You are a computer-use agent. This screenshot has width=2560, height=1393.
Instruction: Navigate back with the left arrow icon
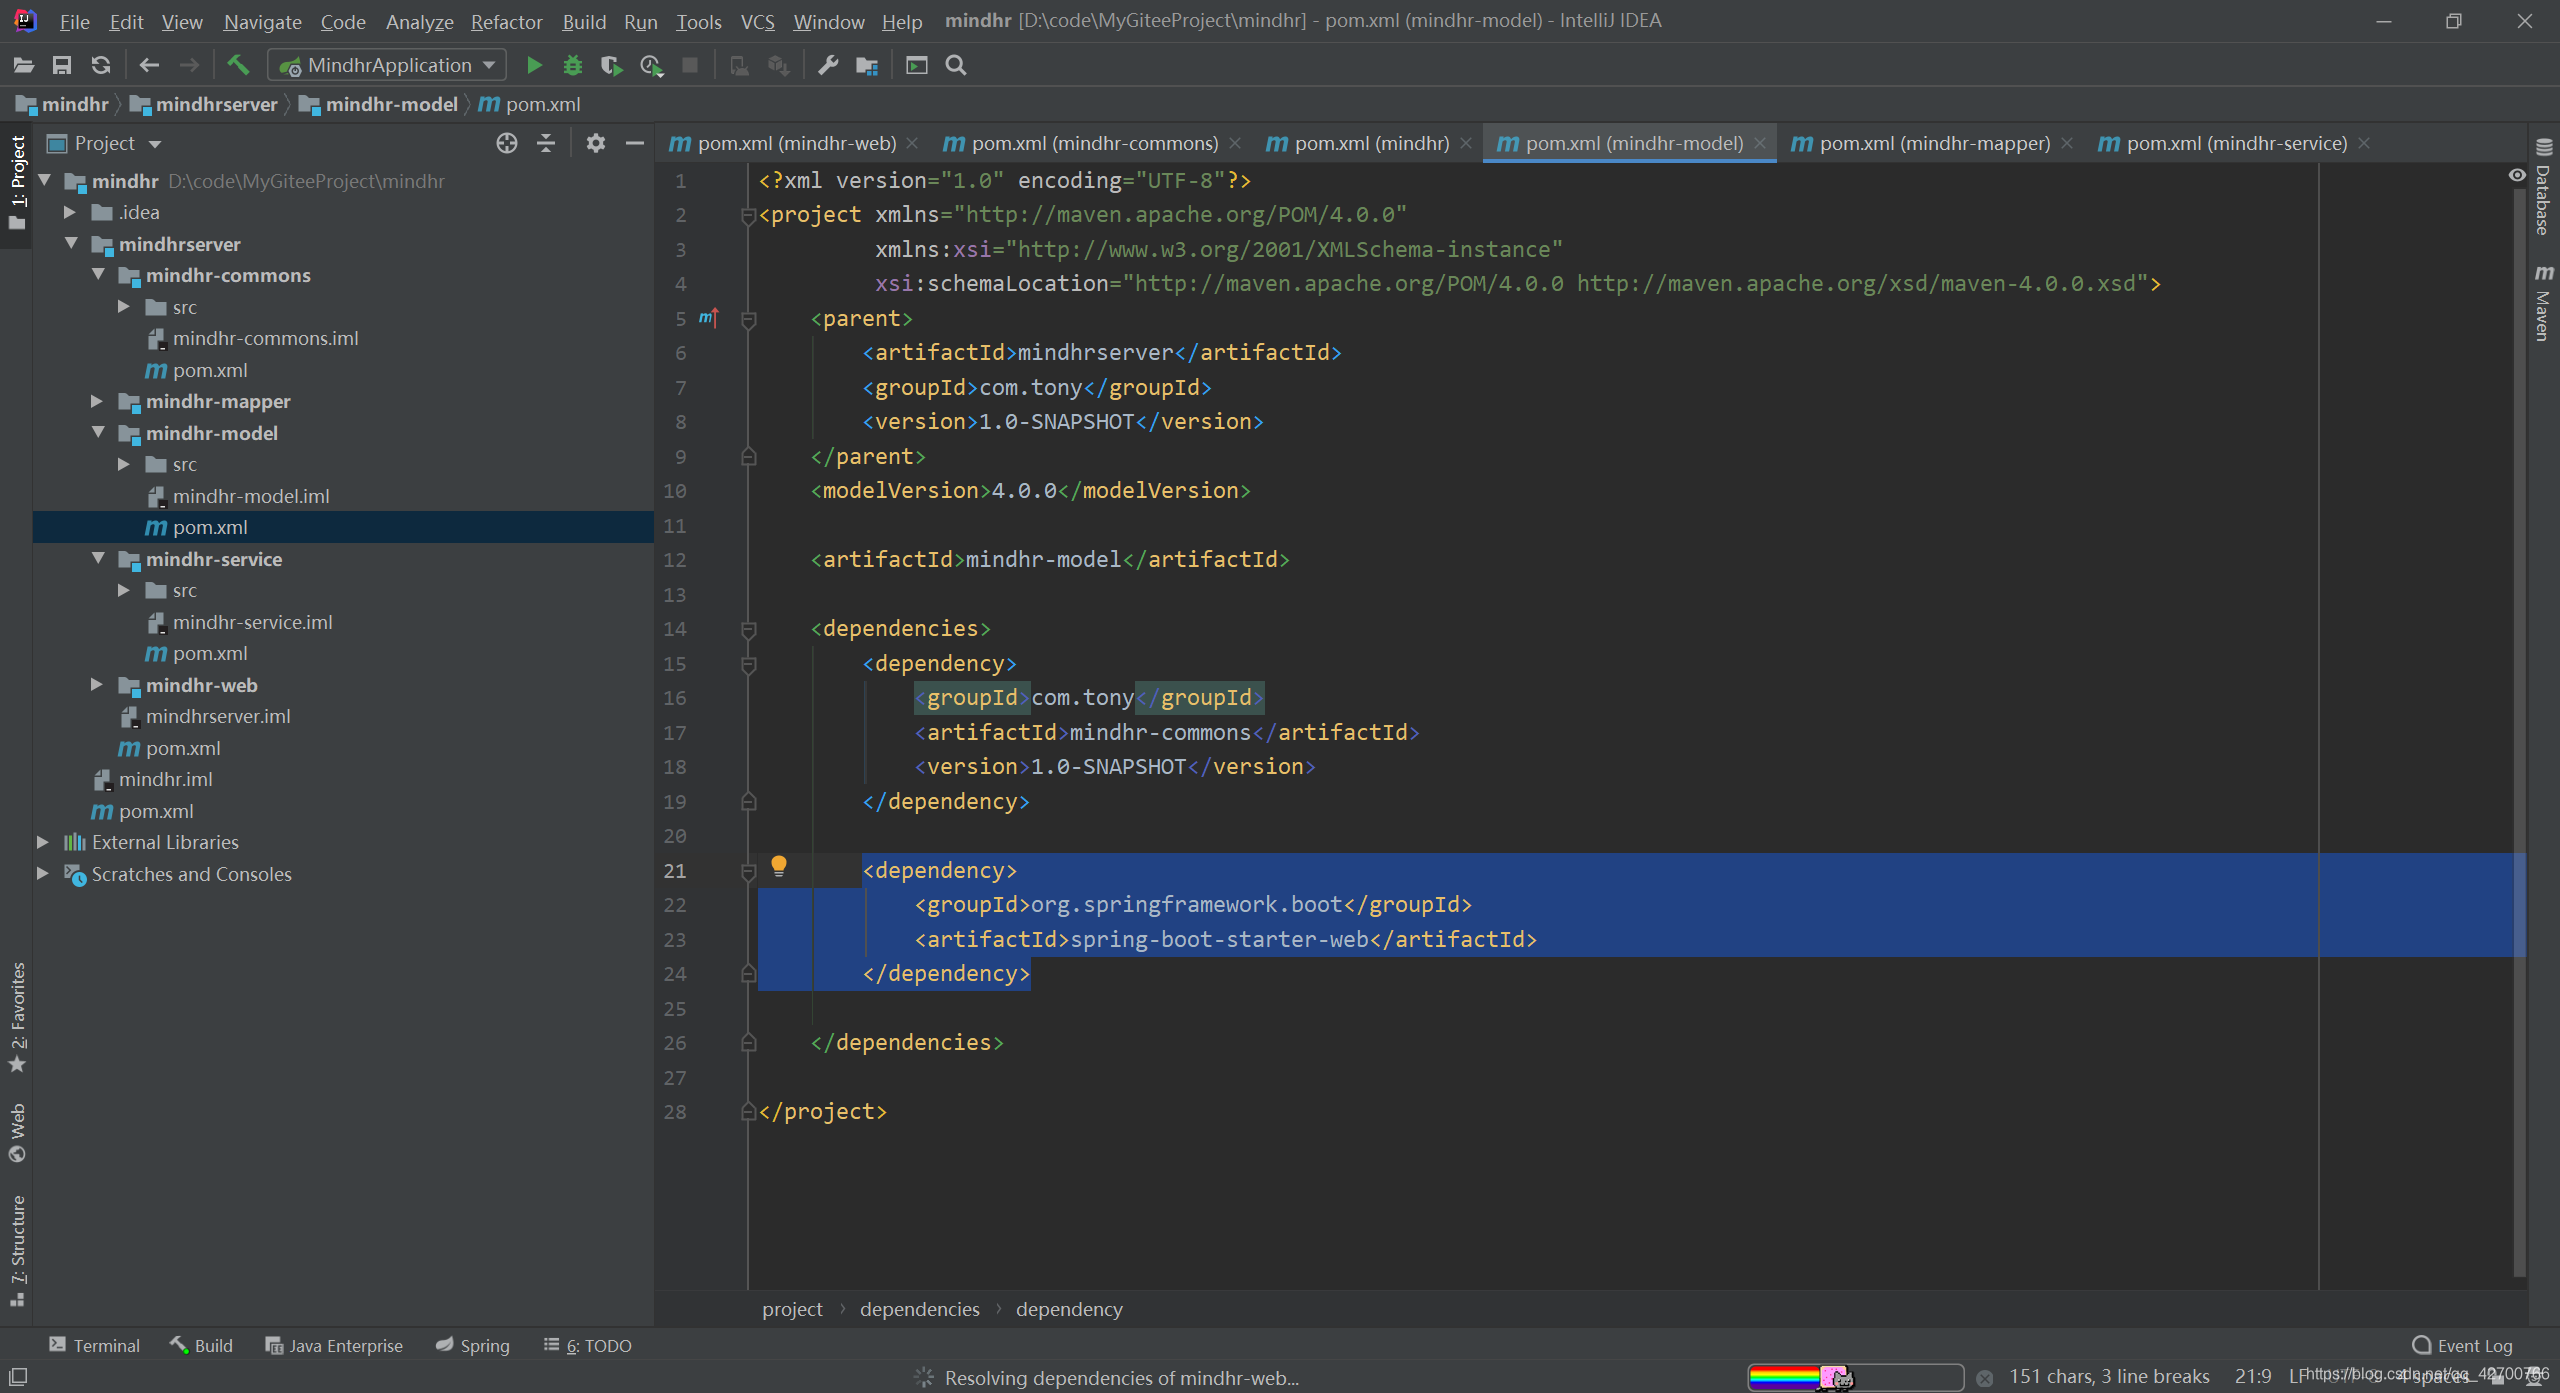pyautogui.click(x=150, y=65)
